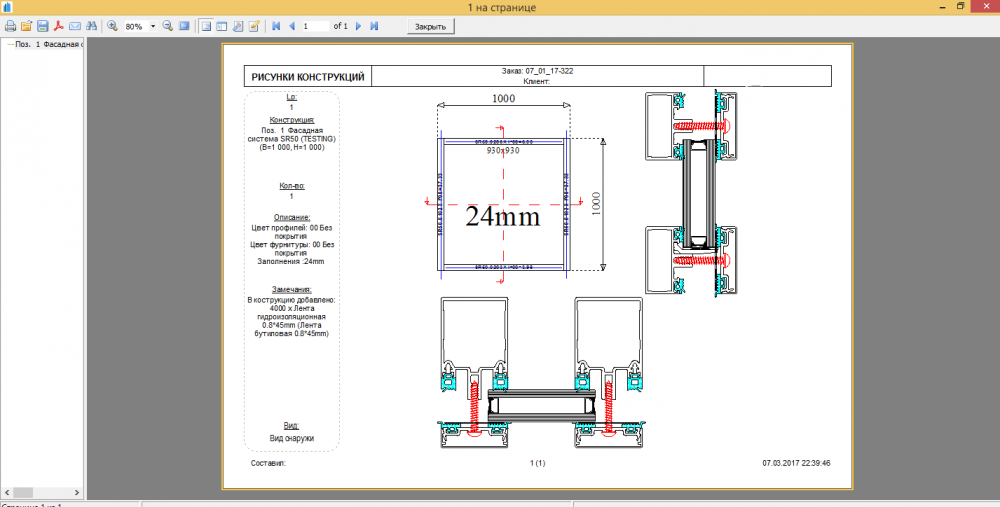Click the outline horizontal scrollbar thumb
Screen dimensions: 1000x507
point(23,493)
